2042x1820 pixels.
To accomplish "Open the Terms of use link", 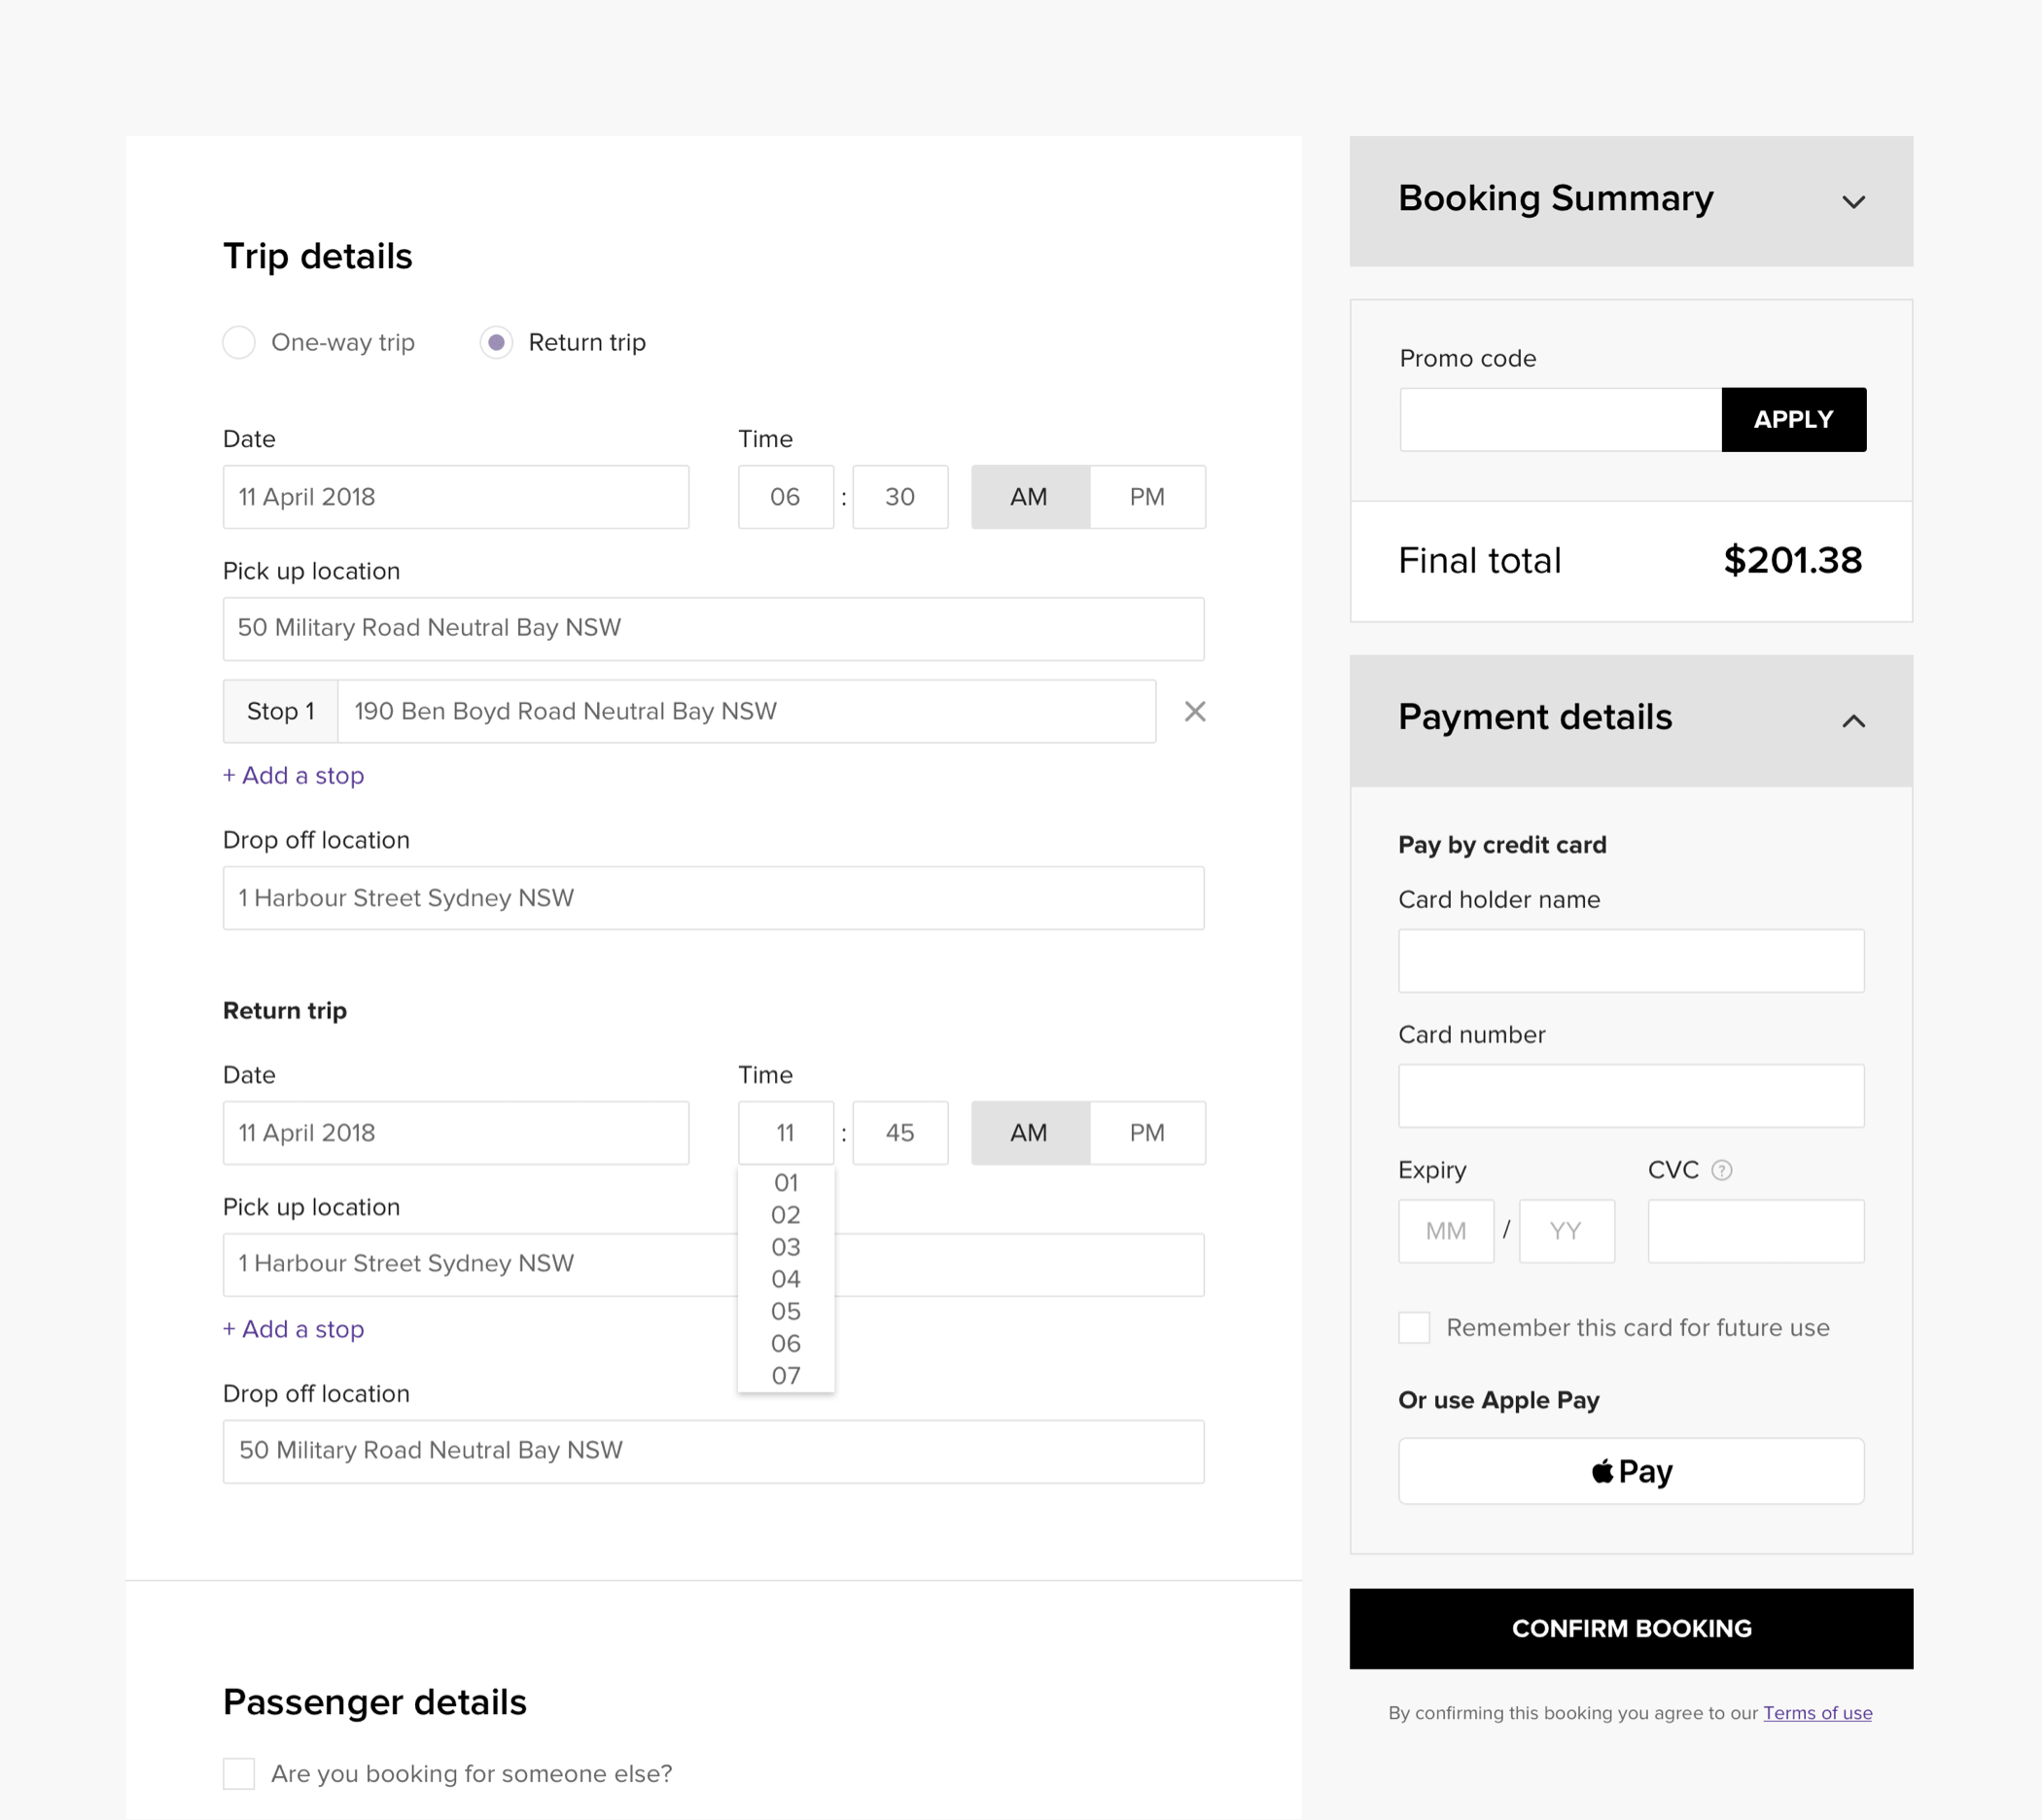I will [1817, 1713].
